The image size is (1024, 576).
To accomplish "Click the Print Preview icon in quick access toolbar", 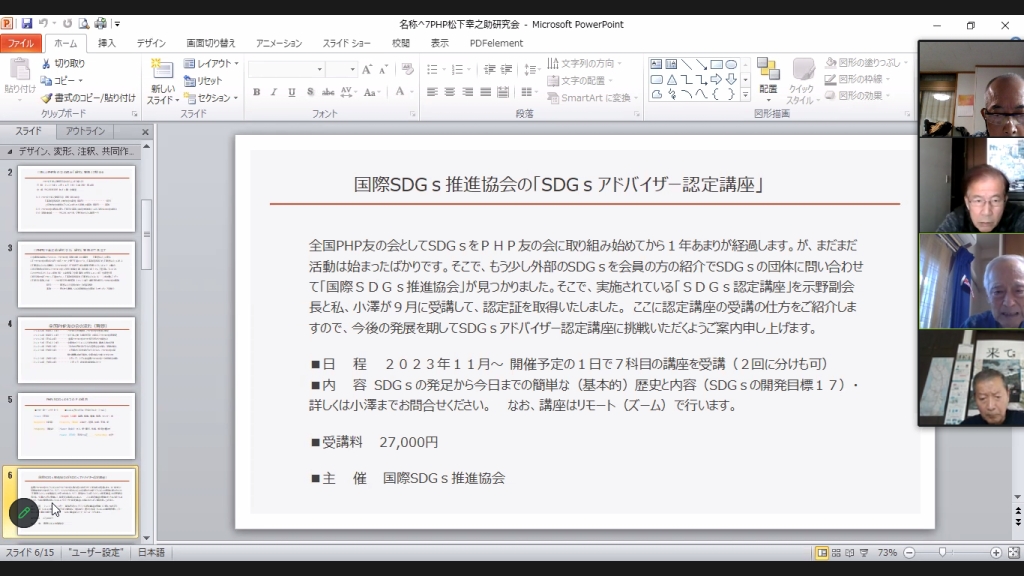I will (84, 24).
